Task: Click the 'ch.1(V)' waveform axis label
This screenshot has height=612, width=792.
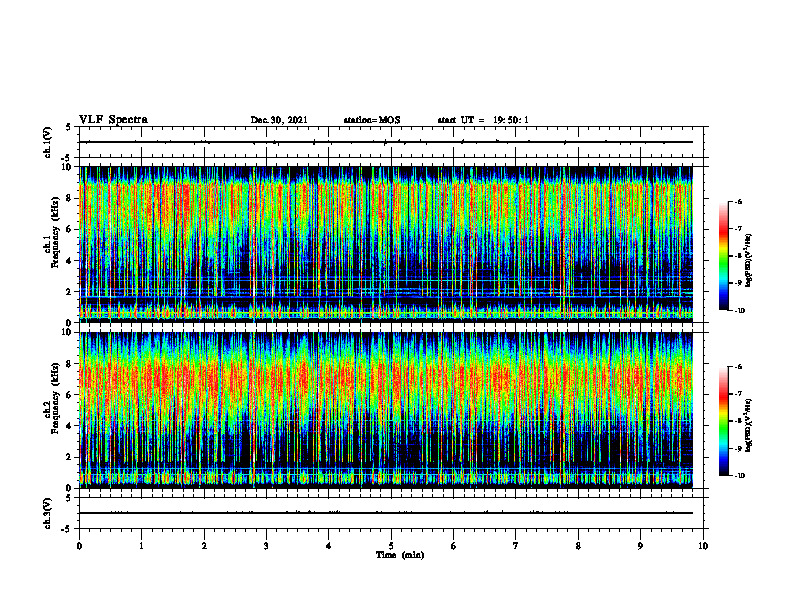Action: click(47, 142)
